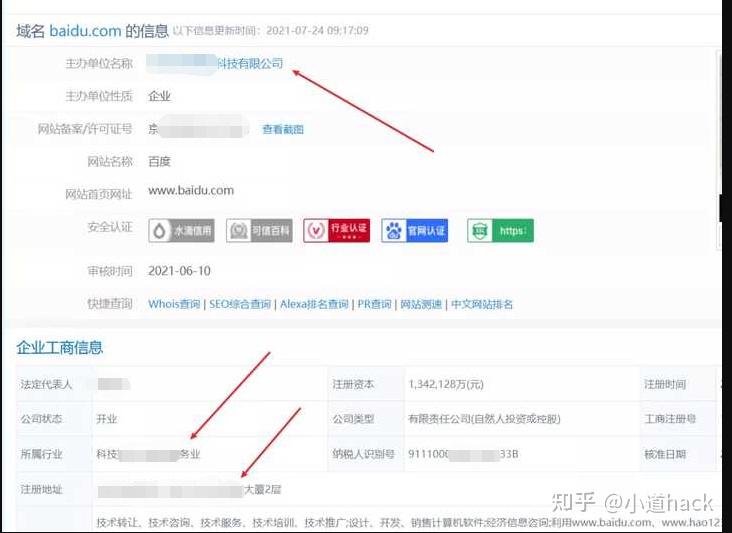732x533 pixels.
Task: Click the 企业 organizer type value
Action: click(160, 96)
